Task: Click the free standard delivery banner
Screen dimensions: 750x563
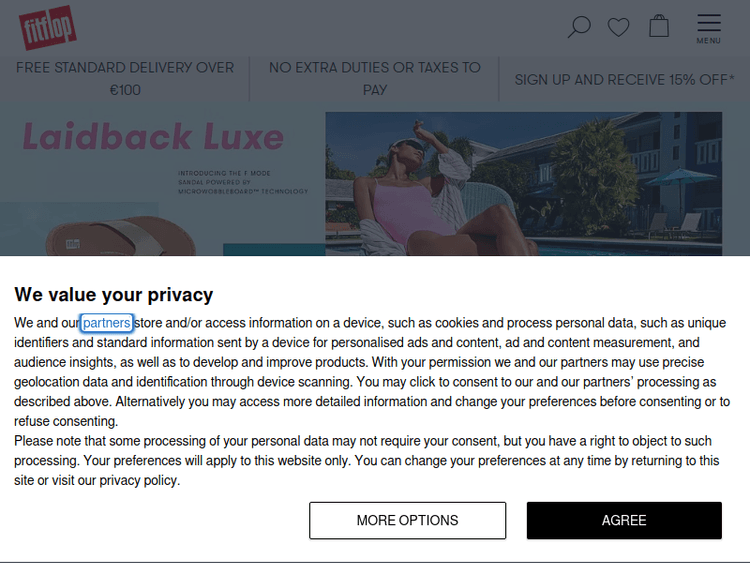Action: pyautogui.click(x=125, y=78)
